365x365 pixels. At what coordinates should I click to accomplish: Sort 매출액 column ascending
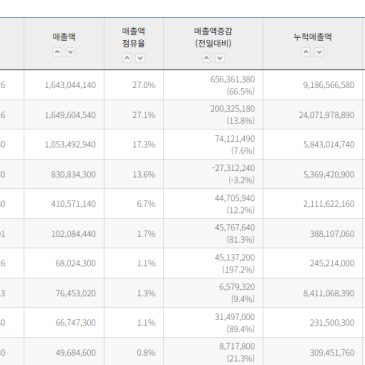(57, 52)
